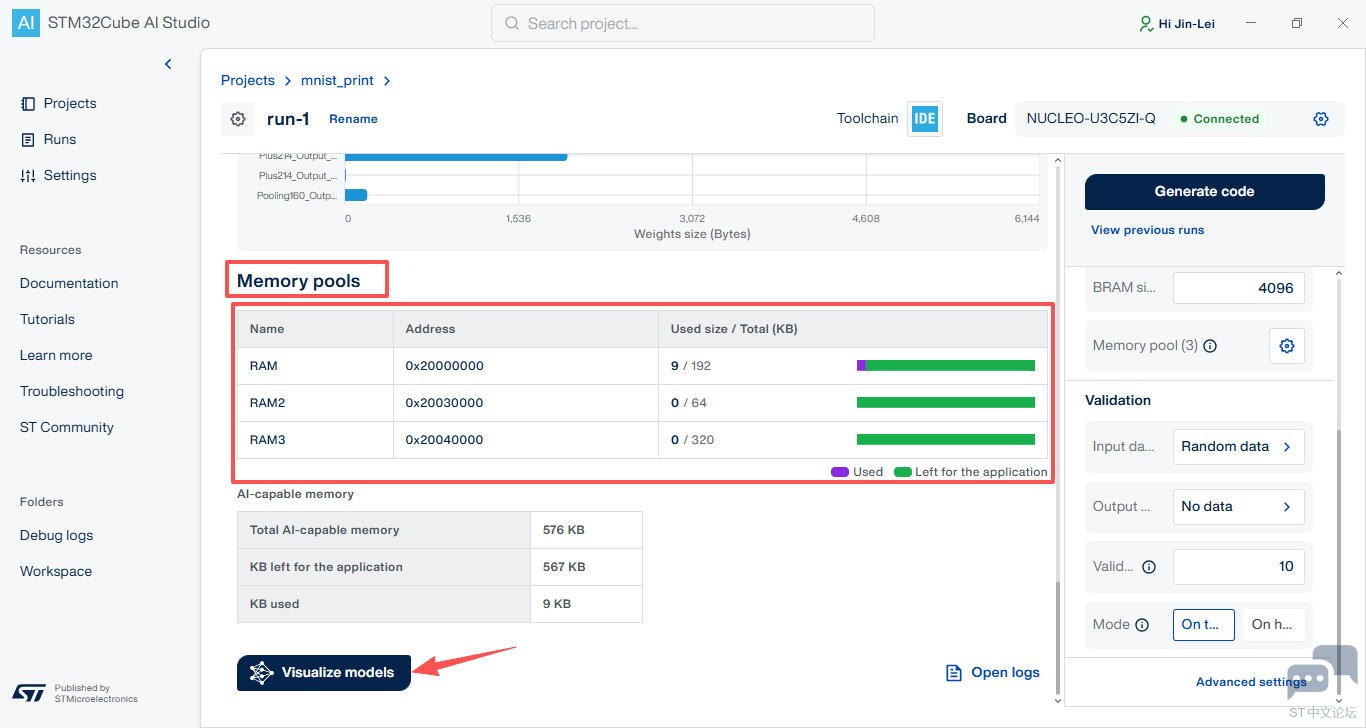The width and height of the screenshot is (1366, 728).
Task: Open Memory pool settings gear button
Action: pos(1287,346)
